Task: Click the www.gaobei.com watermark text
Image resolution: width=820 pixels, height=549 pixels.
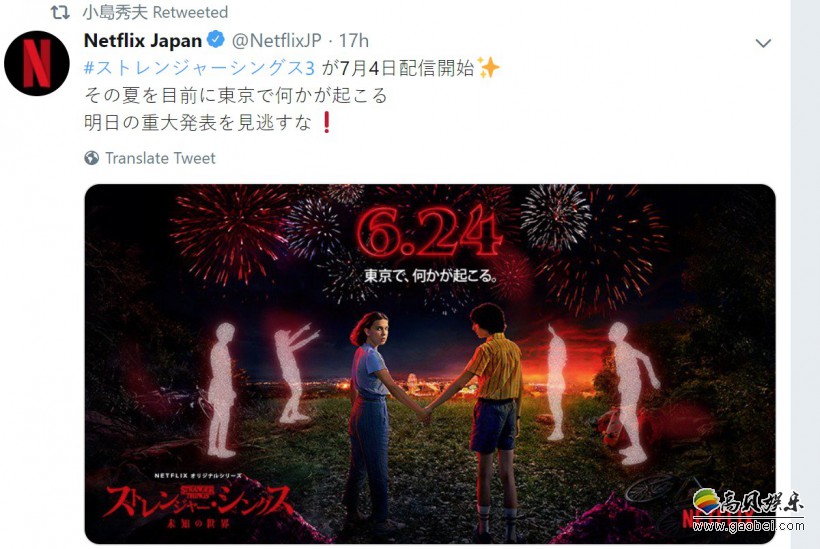Action: pyautogui.click(x=748, y=525)
